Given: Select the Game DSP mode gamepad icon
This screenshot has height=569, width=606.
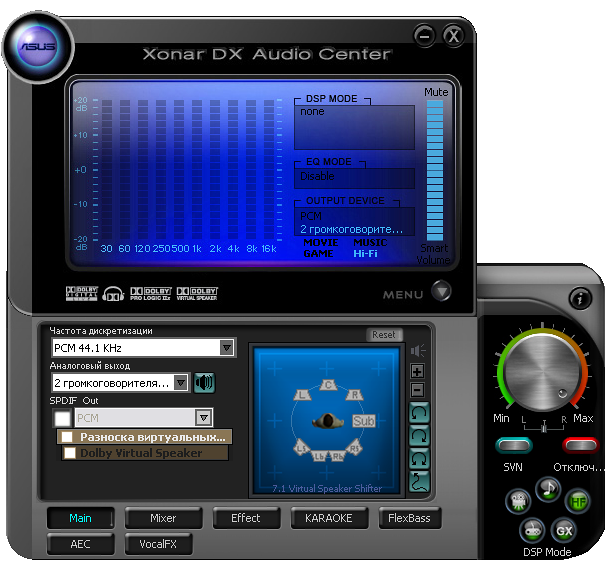Looking at the screenshot, I should pos(532,531).
